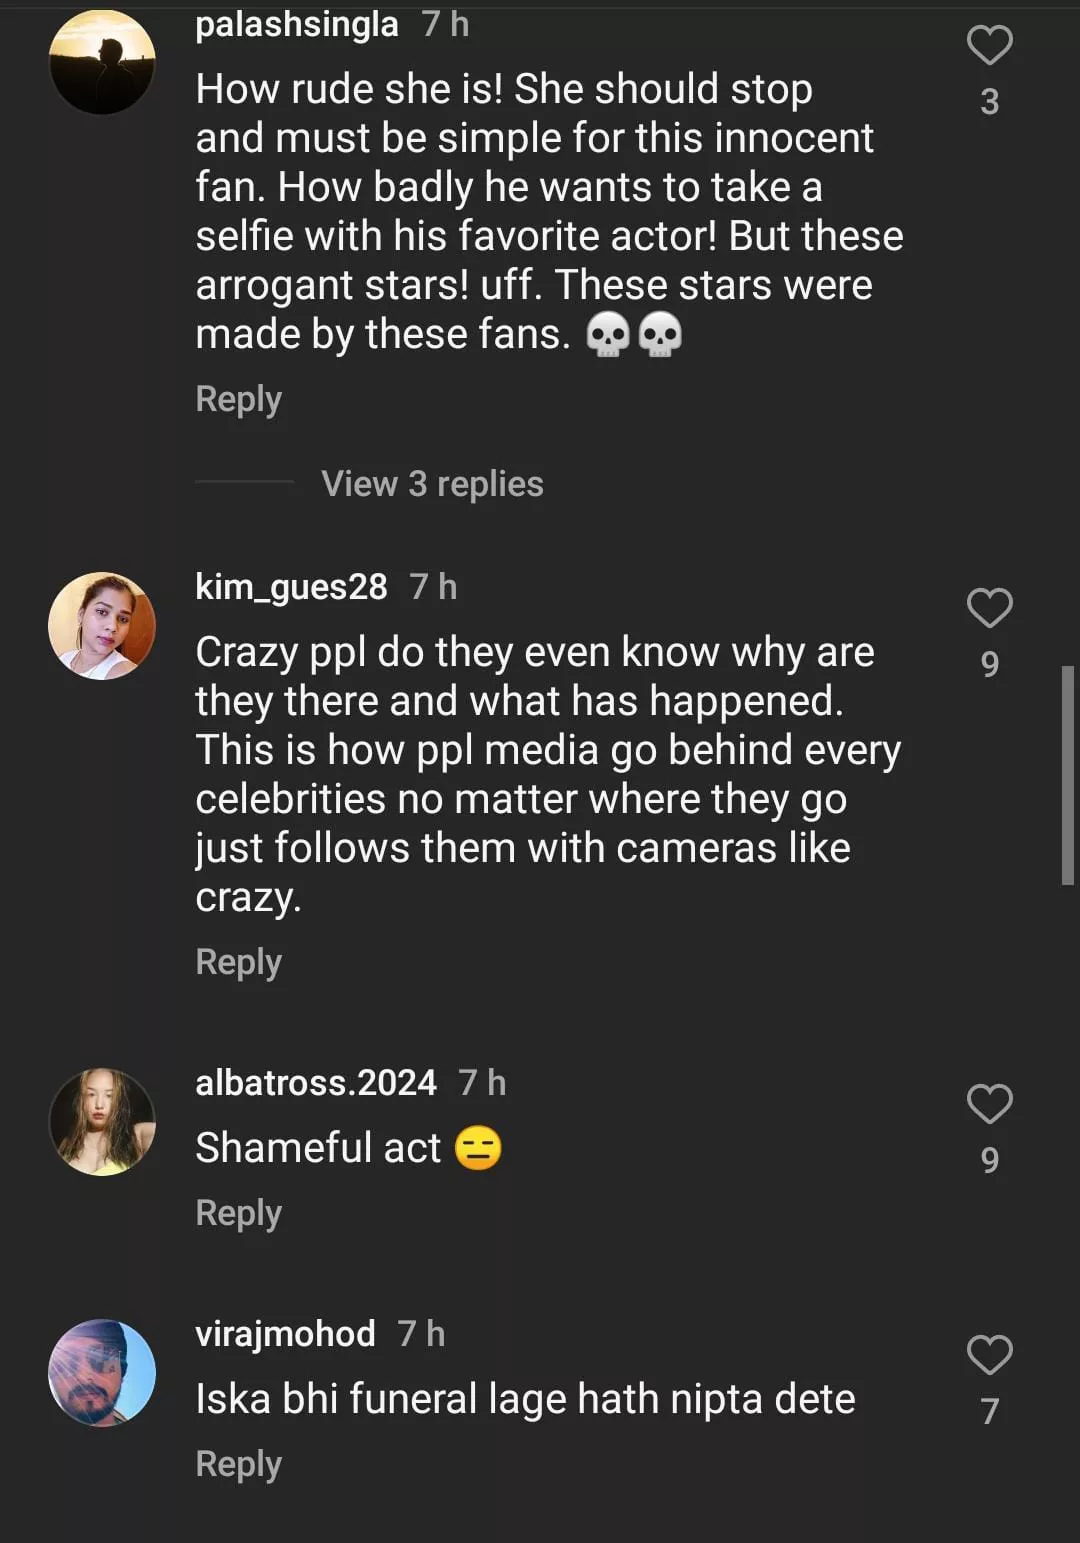View albatross.2024's avatar
The width and height of the screenshot is (1080, 1543).
click(102, 1122)
